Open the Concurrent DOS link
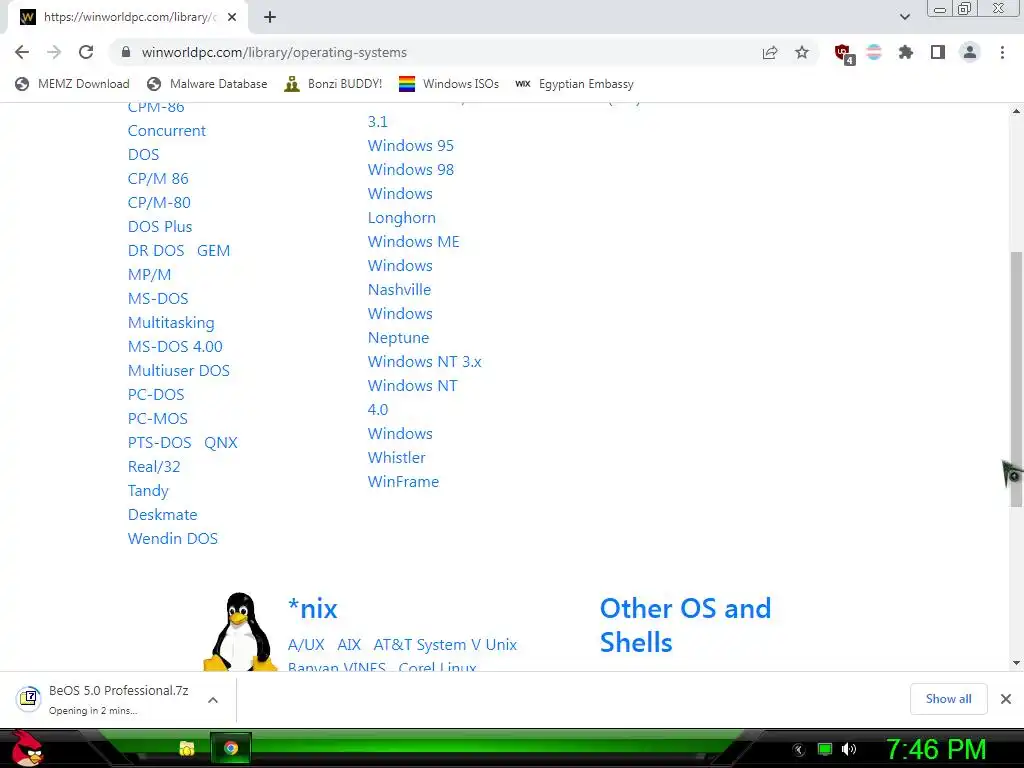This screenshot has width=1024, height=768. [167, 142]
